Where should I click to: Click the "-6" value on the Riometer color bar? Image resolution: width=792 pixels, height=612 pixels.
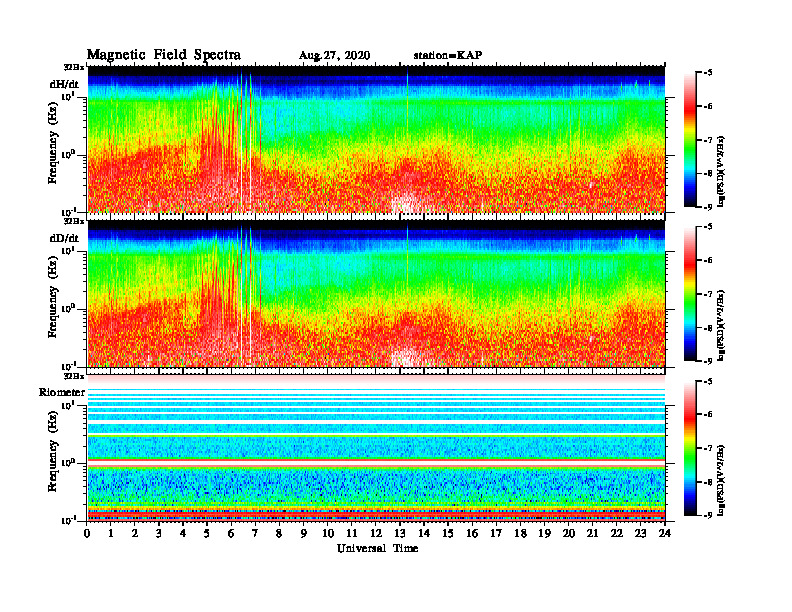click(708, 415)
